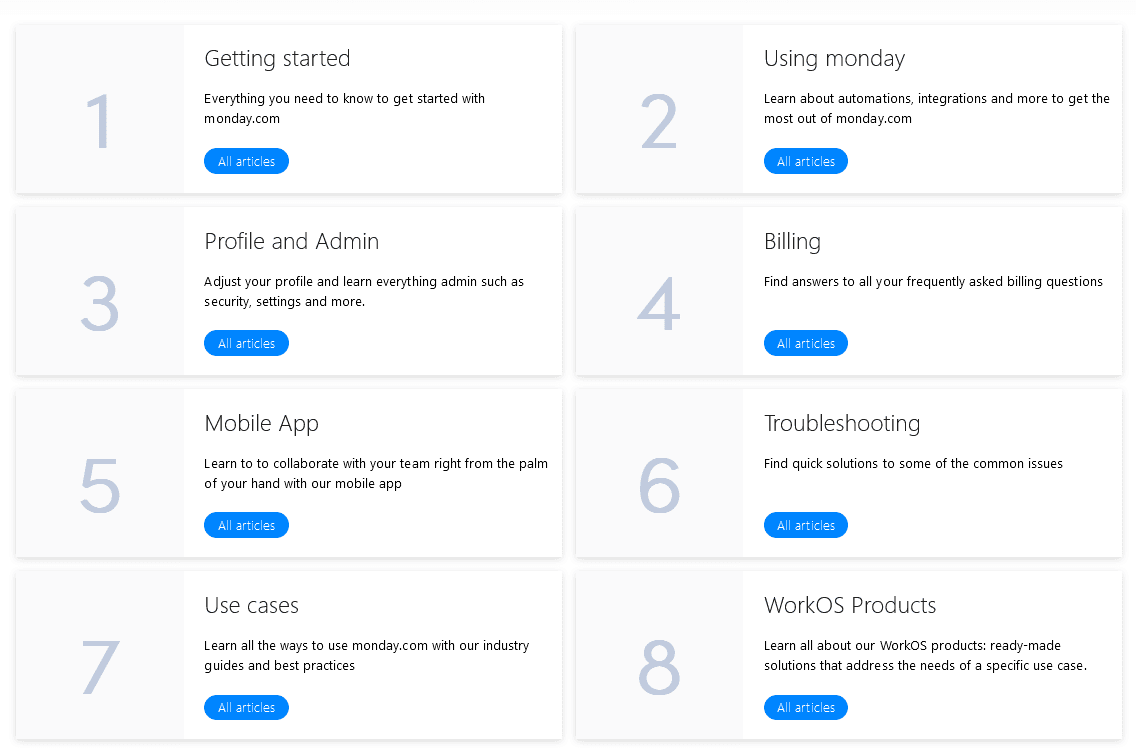Open the WorkOS Products section title
This screenshot has width=1136, height=756.
(x=850, y=606)
